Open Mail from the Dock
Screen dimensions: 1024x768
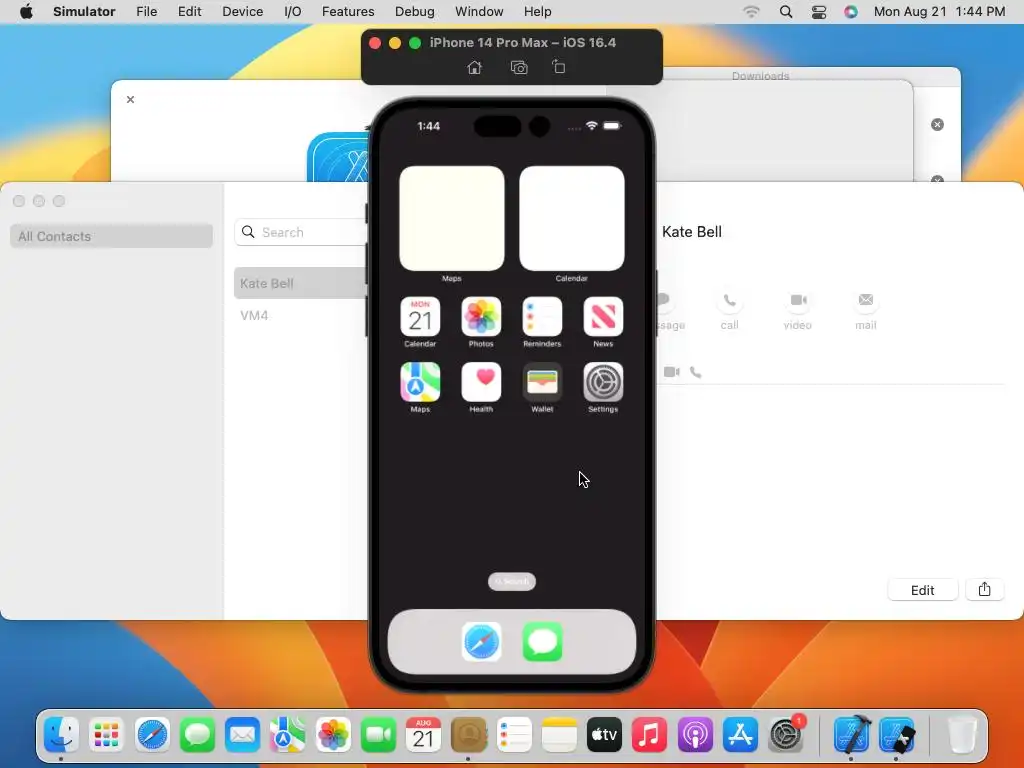(242, 735)
